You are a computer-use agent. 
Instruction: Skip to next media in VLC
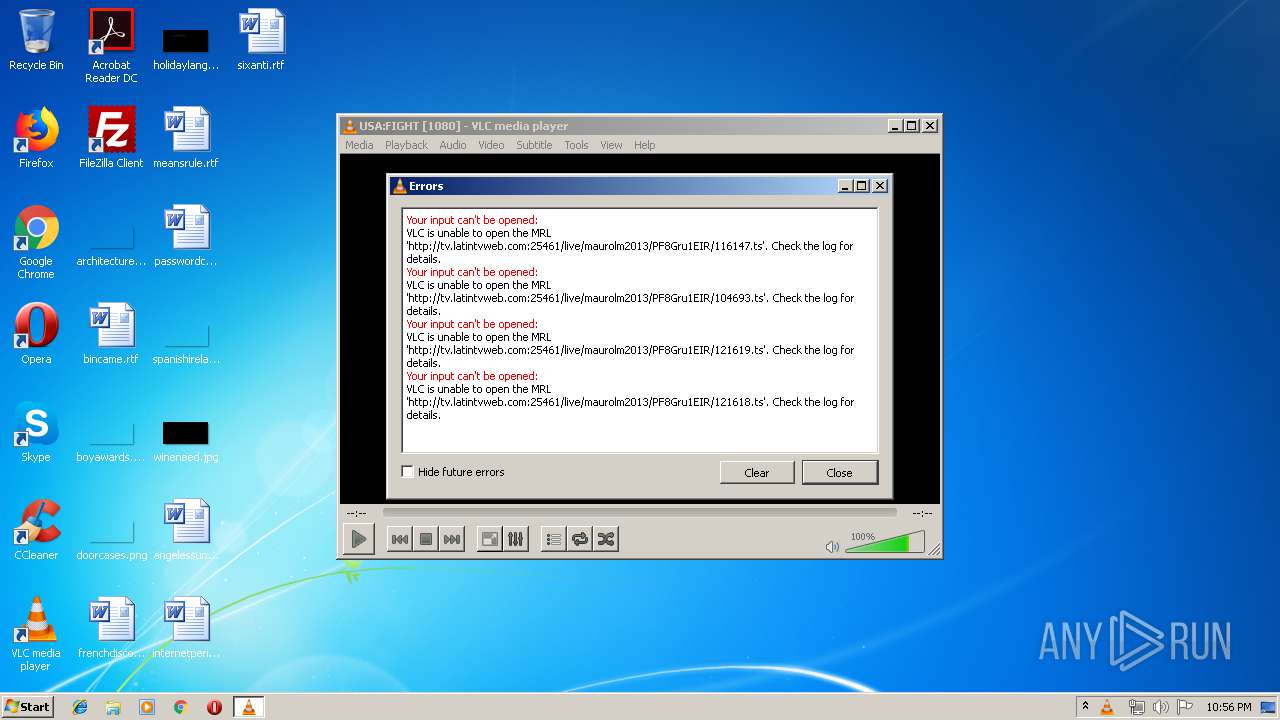[x=452, y=539]
